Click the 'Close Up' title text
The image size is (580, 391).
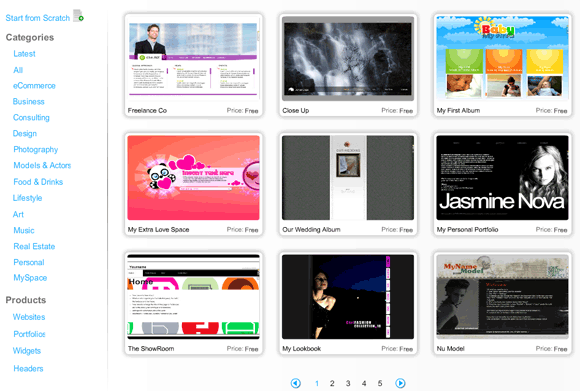click(x=296, y=110)
